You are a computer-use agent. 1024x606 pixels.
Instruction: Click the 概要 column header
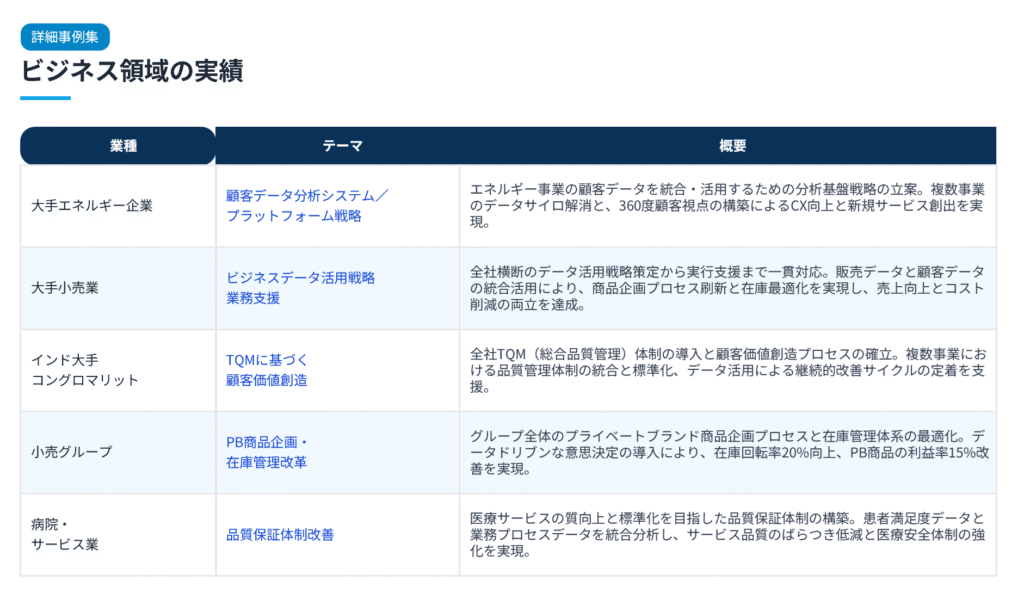click(x=732, y=146)
